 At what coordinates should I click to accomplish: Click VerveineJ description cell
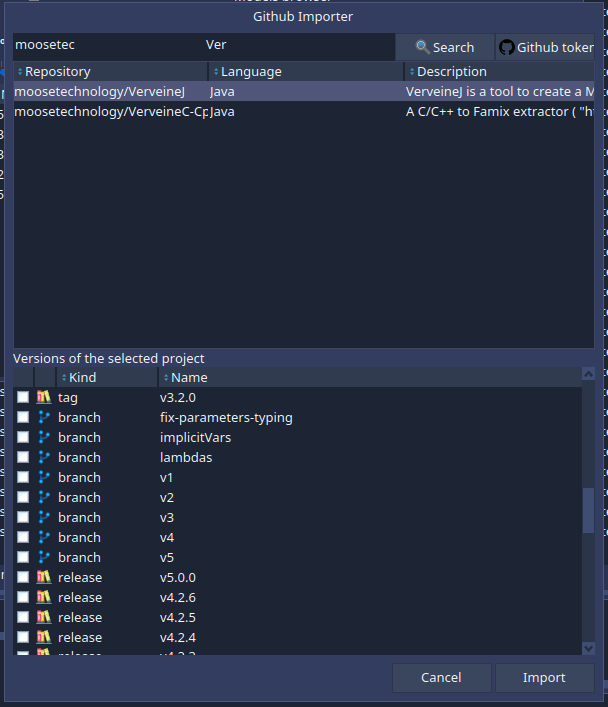click(x=499, y=92)
